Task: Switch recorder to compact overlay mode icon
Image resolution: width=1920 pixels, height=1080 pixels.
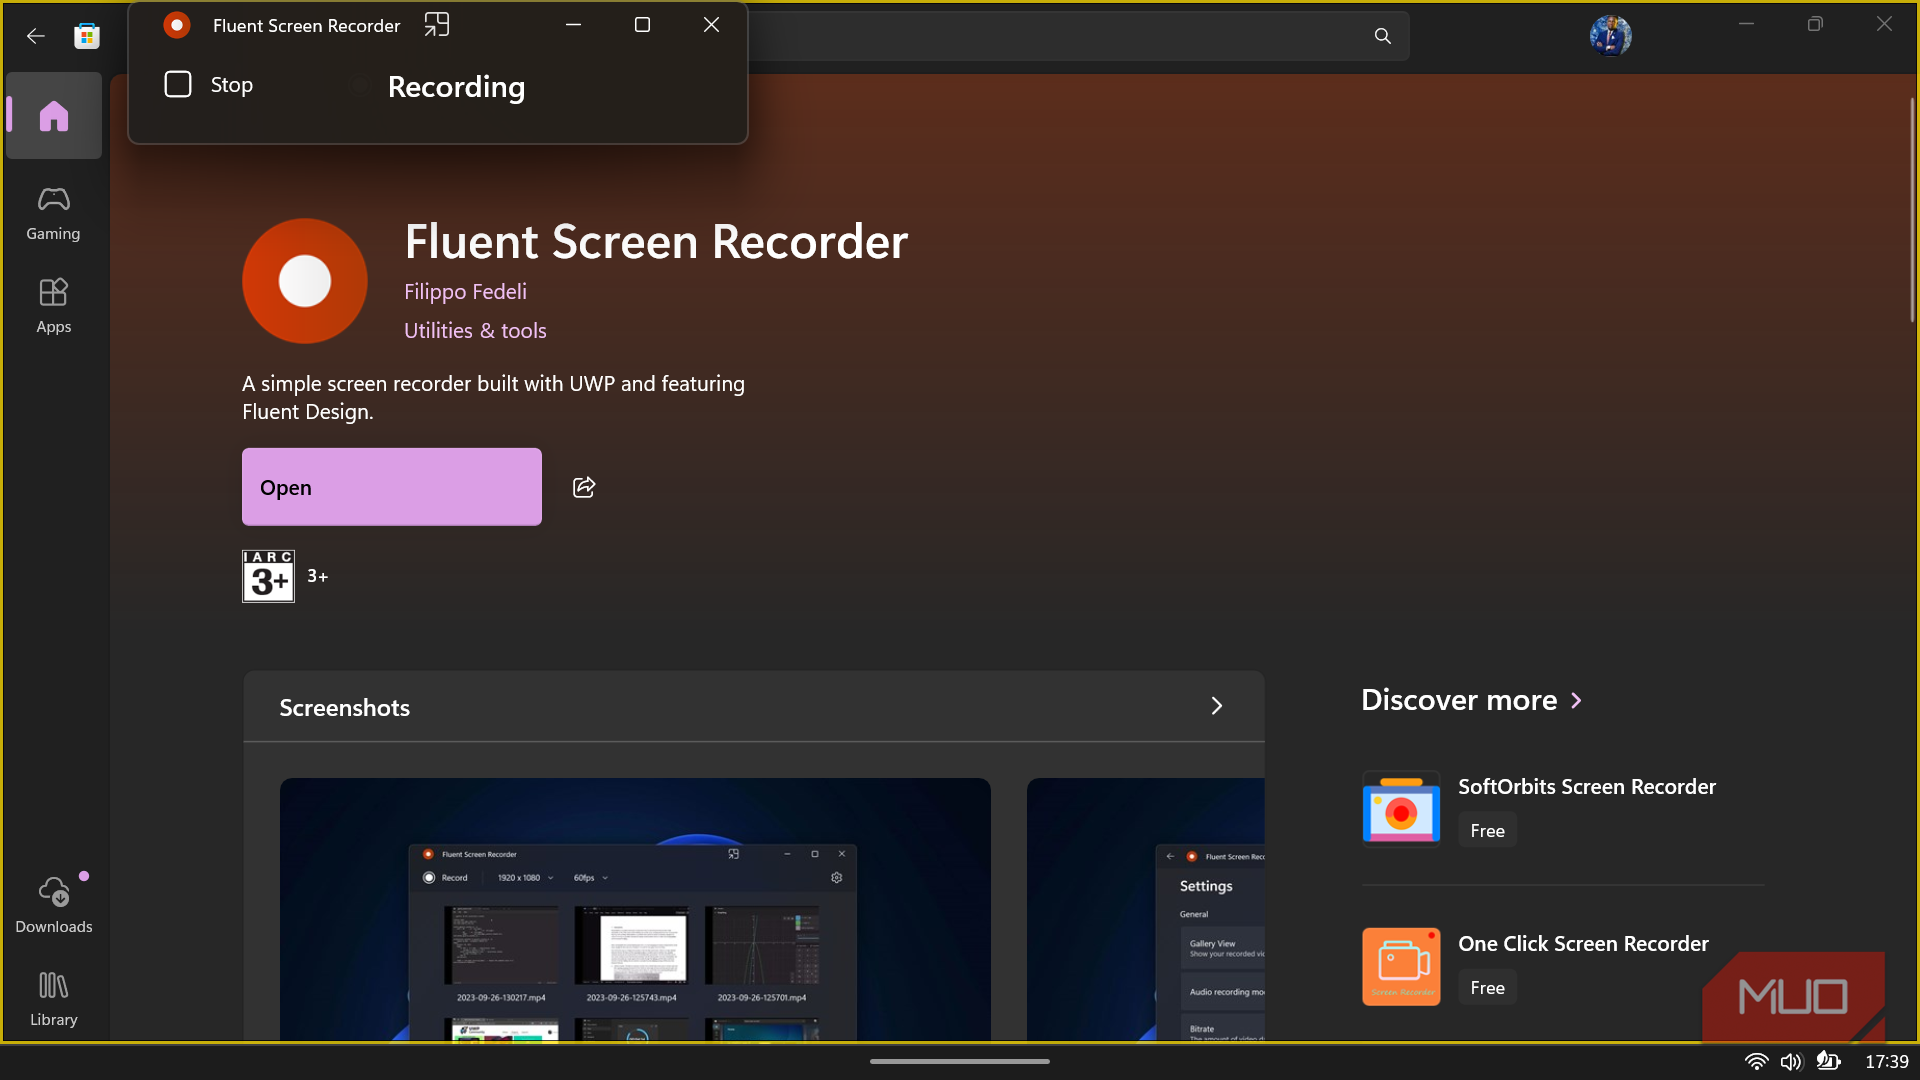Action: point(437,25)
